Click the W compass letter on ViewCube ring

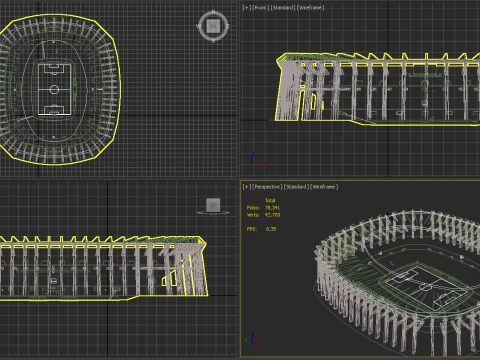pyautogui.click(x=199, y=26)
